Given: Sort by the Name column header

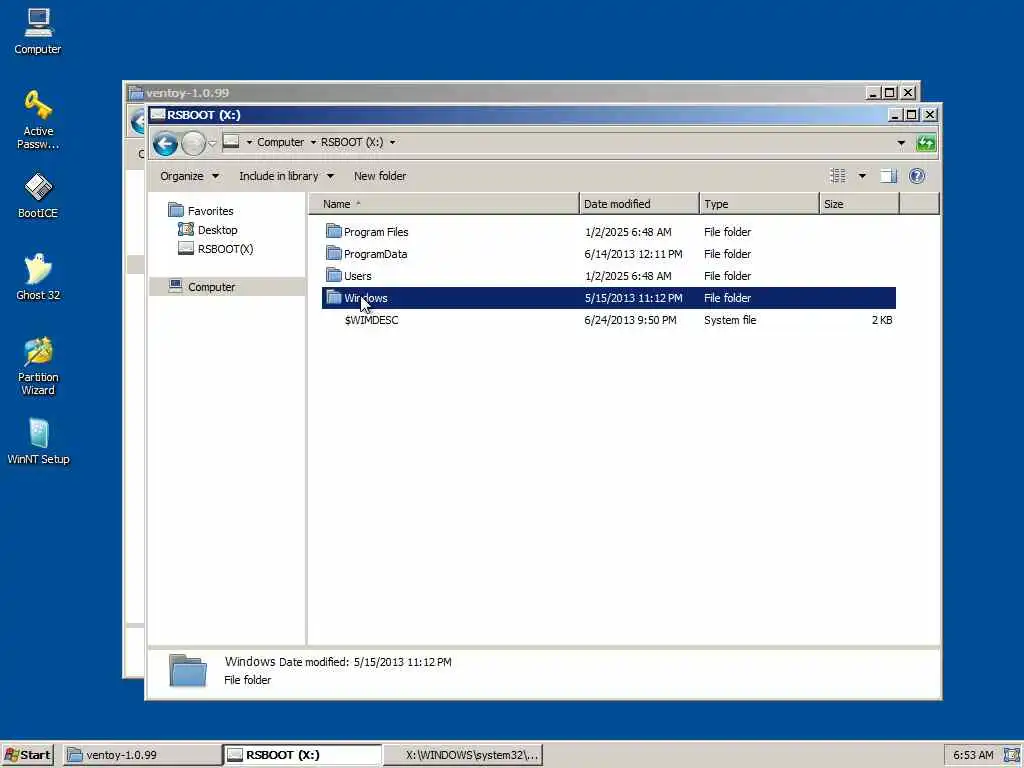Looking at the screenshot, I should coord(444,204).
